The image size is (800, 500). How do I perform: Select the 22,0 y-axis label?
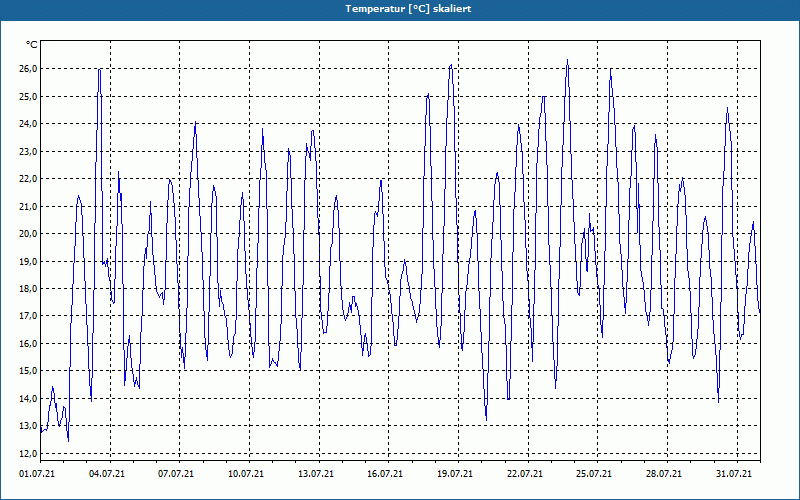click(29, 179)
